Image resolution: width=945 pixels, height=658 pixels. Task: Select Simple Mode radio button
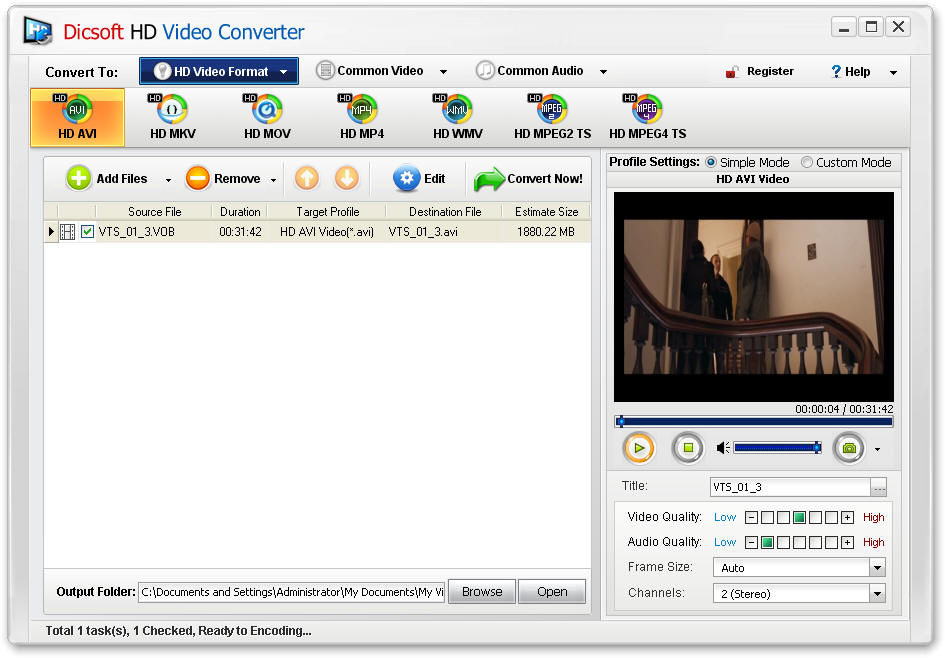[711, 162]
